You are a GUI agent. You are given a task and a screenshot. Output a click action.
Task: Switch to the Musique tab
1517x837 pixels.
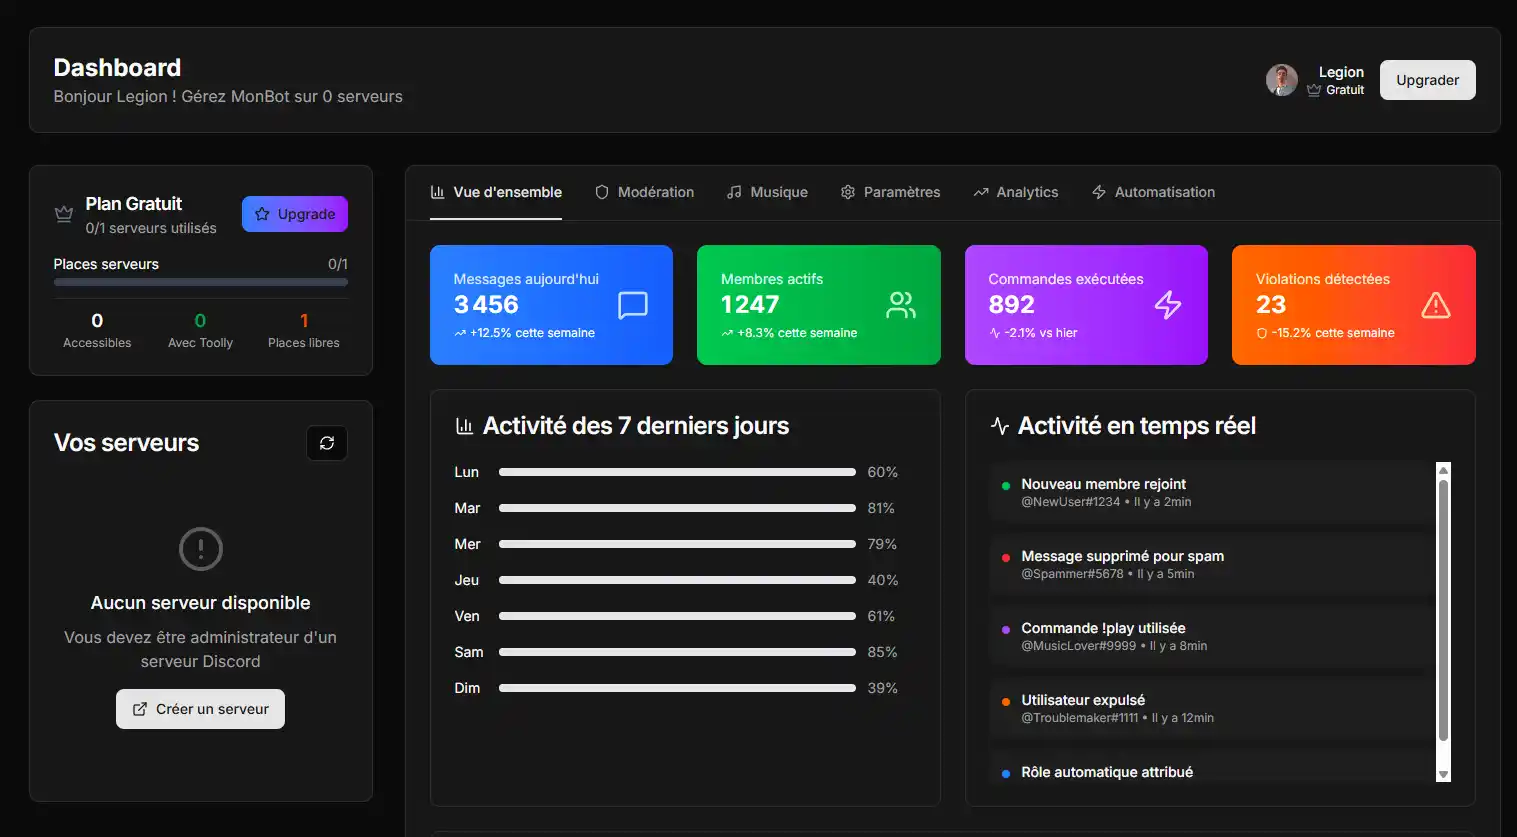coord(767,192)
